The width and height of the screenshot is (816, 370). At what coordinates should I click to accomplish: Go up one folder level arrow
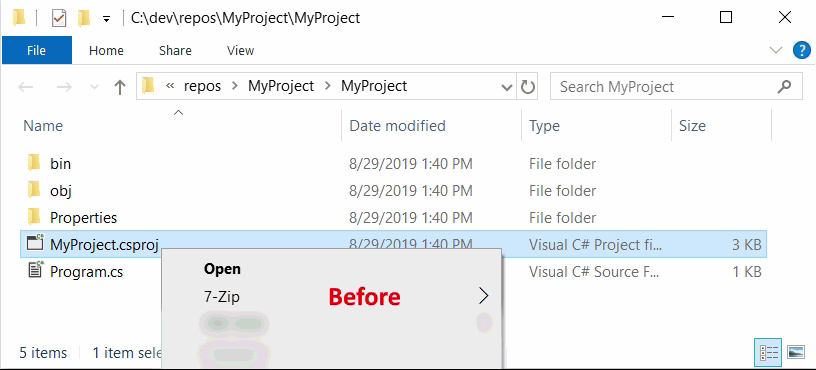point(120,87)
